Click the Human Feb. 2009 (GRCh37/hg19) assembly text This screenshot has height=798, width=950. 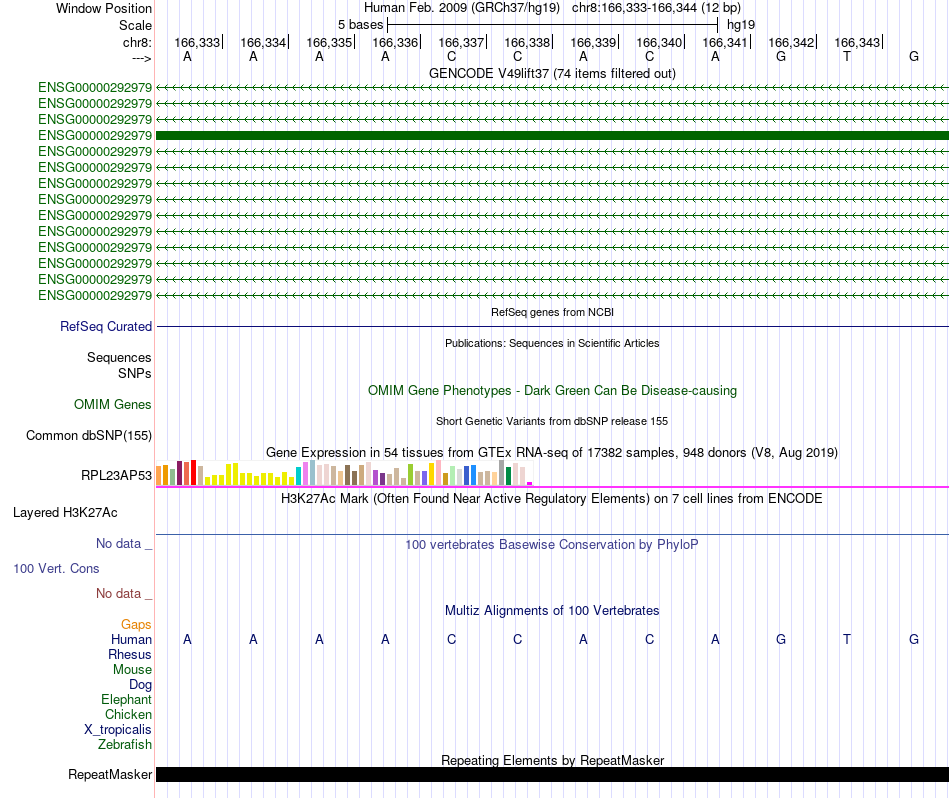point(462,8)
